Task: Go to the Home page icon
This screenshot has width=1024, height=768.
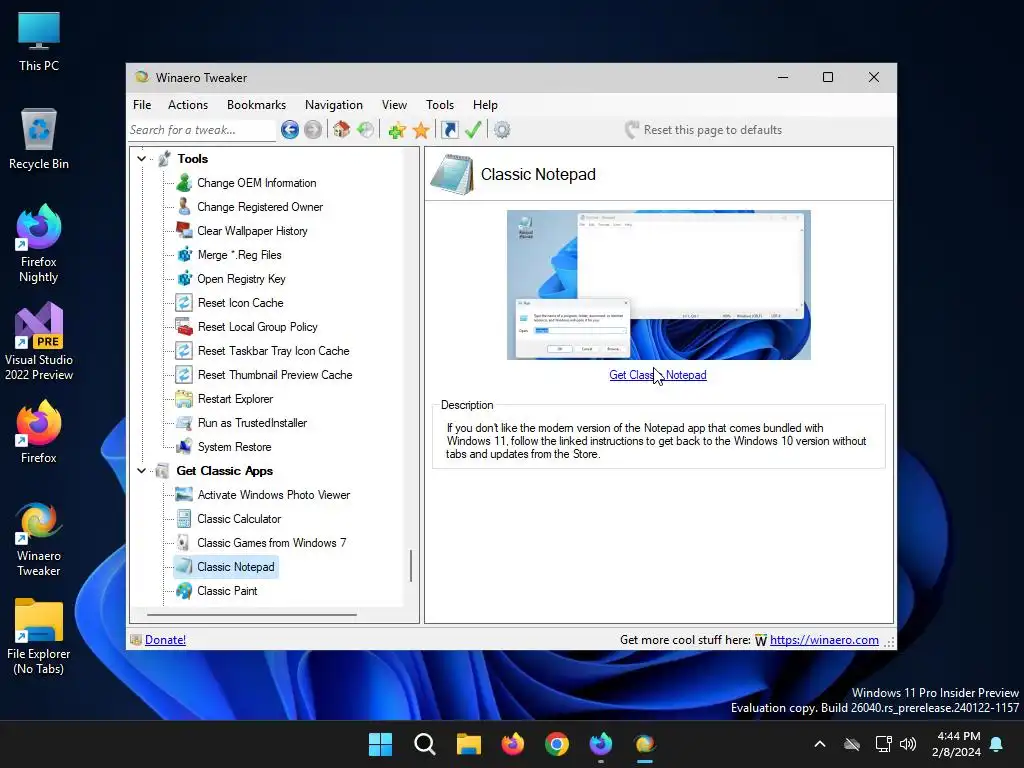Action: point(341,130)
